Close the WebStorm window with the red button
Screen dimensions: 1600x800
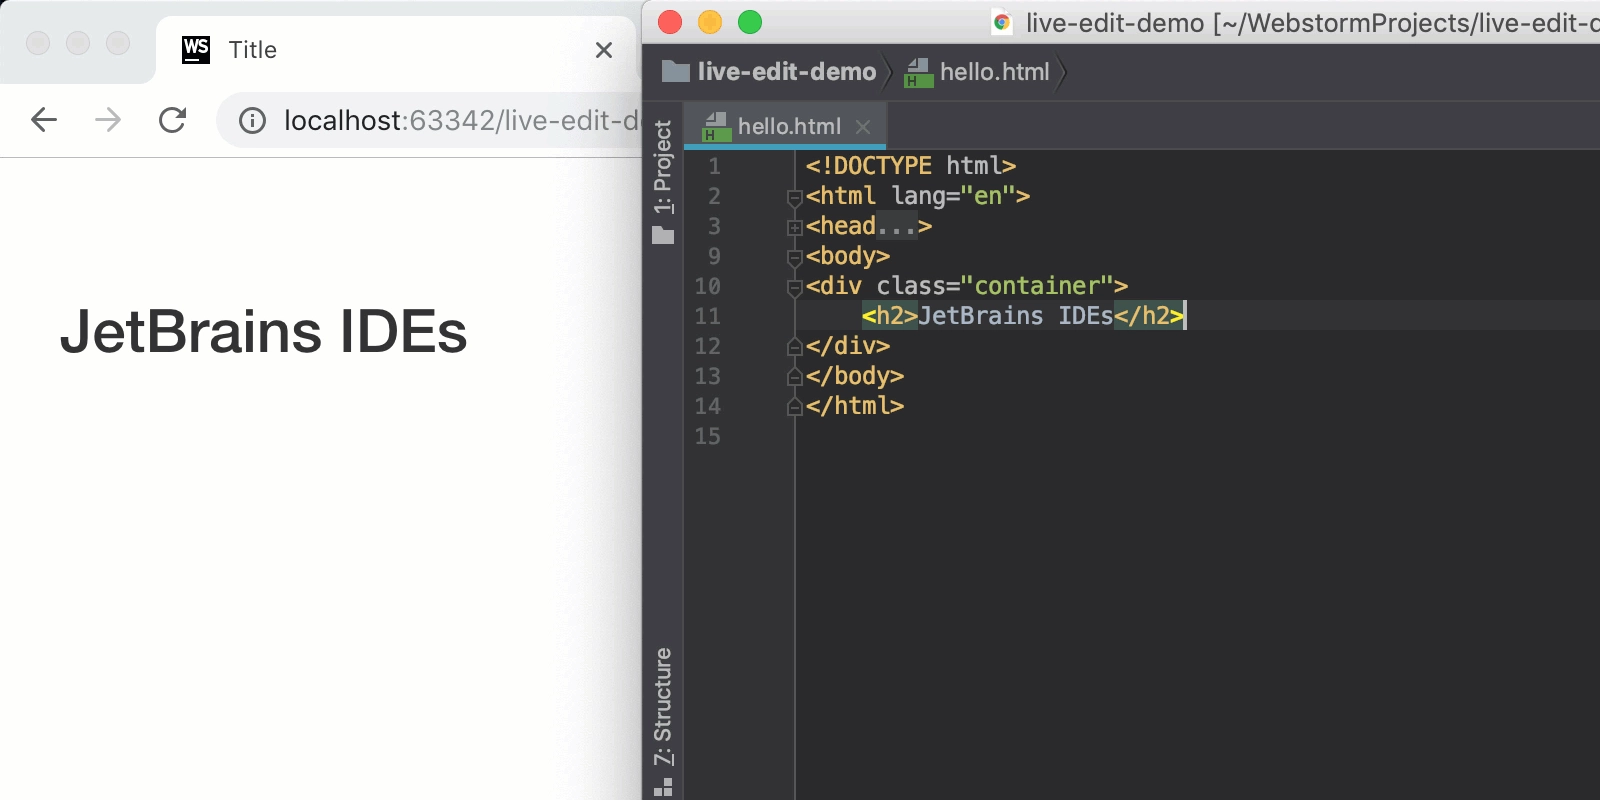(670, 22)
